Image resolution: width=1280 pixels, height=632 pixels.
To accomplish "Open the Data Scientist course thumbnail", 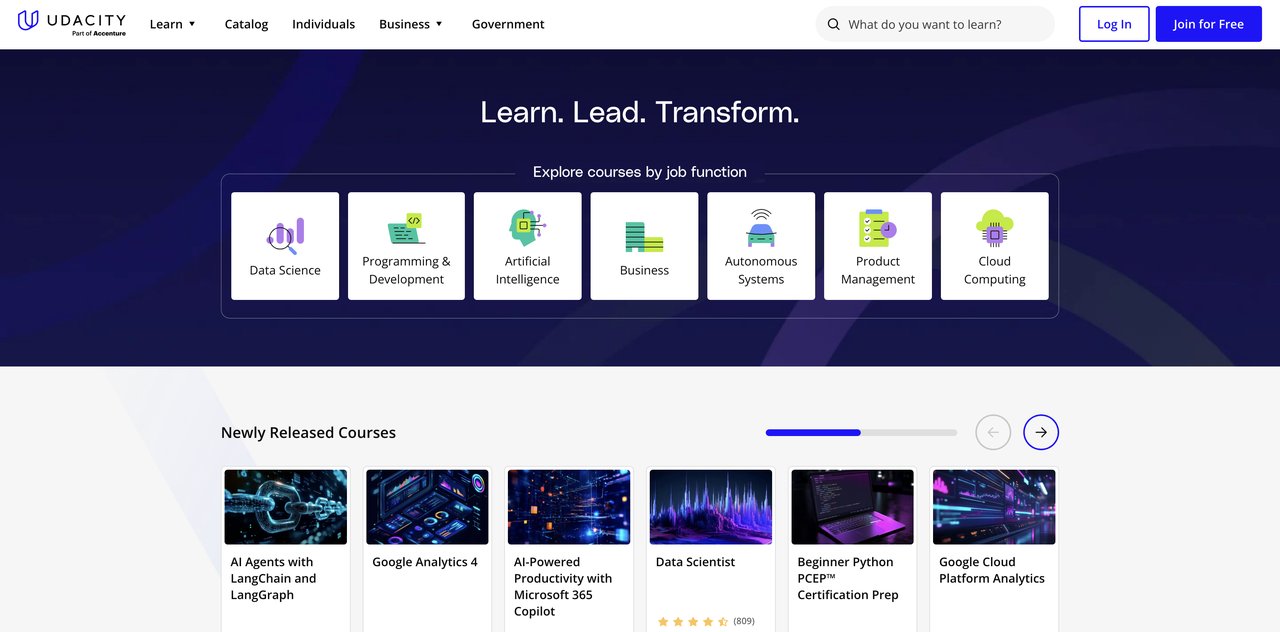I will tap(711, 507).
